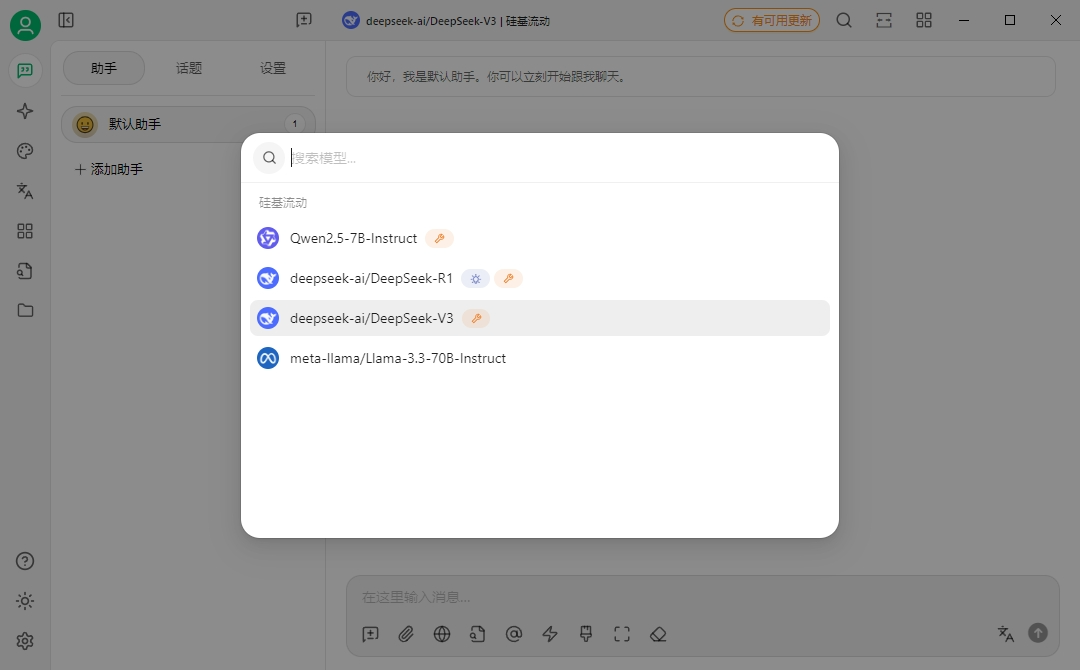This screenshot has width=1080, height=670.
Task: Click the Qwen model logo icon
Action: (268, 238)
